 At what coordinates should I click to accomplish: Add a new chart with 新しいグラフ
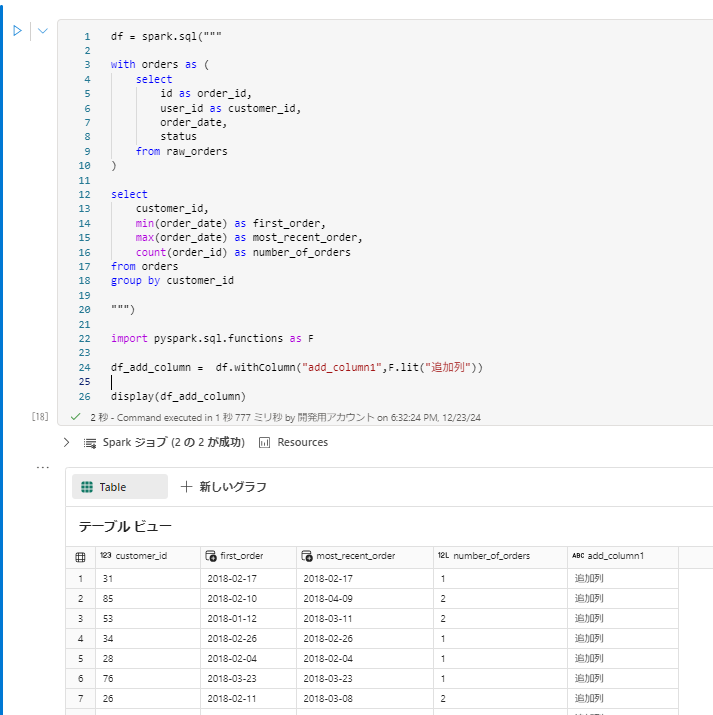pyautogui.click(x=223, y=487)
